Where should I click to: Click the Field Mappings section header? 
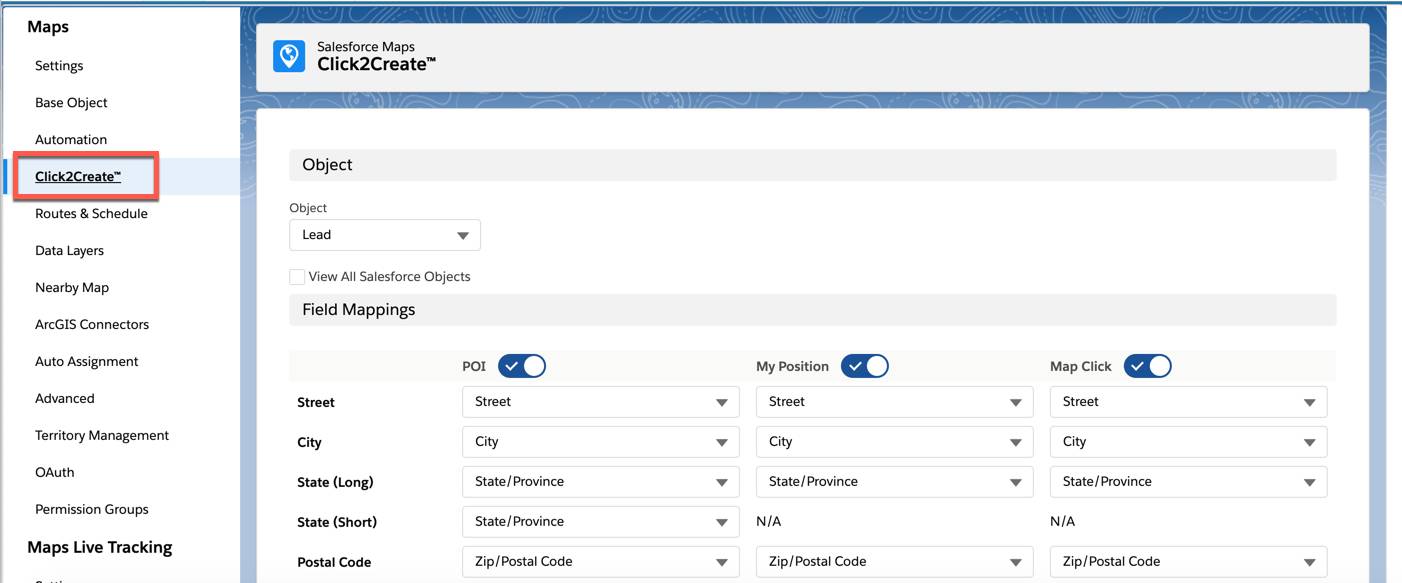813,310
